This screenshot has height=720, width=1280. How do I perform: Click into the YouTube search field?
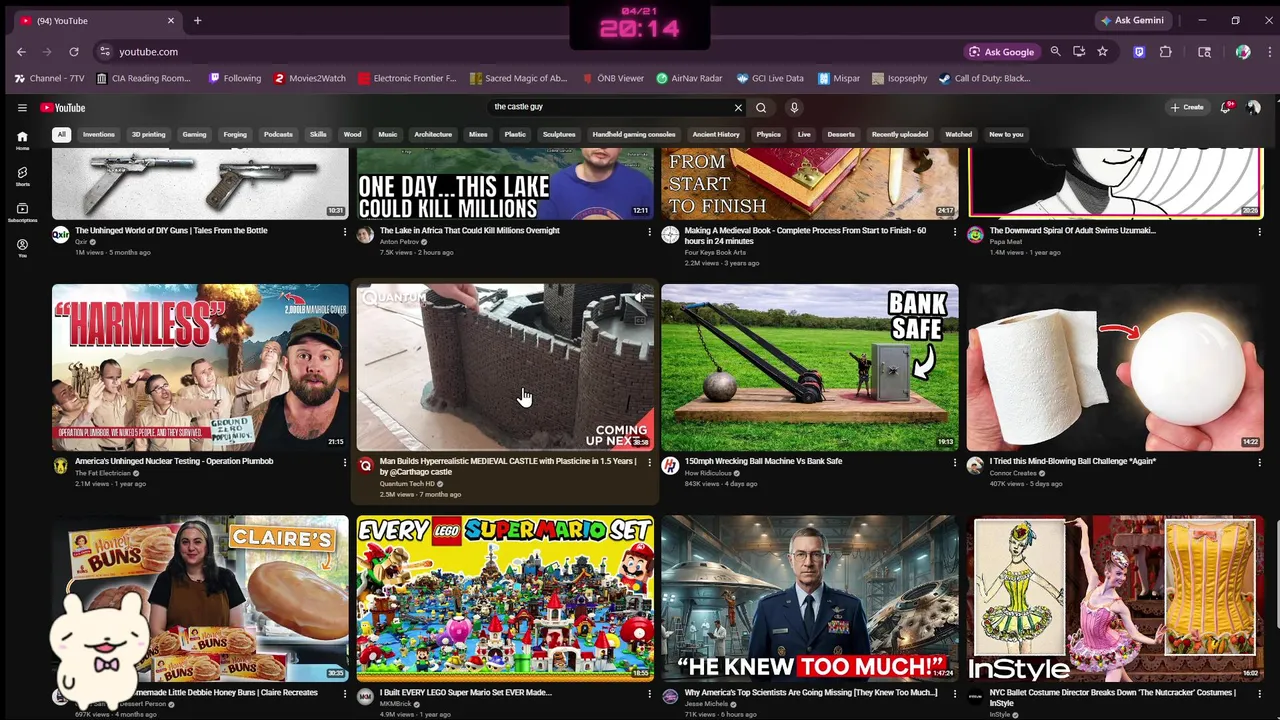pos(610,107)
